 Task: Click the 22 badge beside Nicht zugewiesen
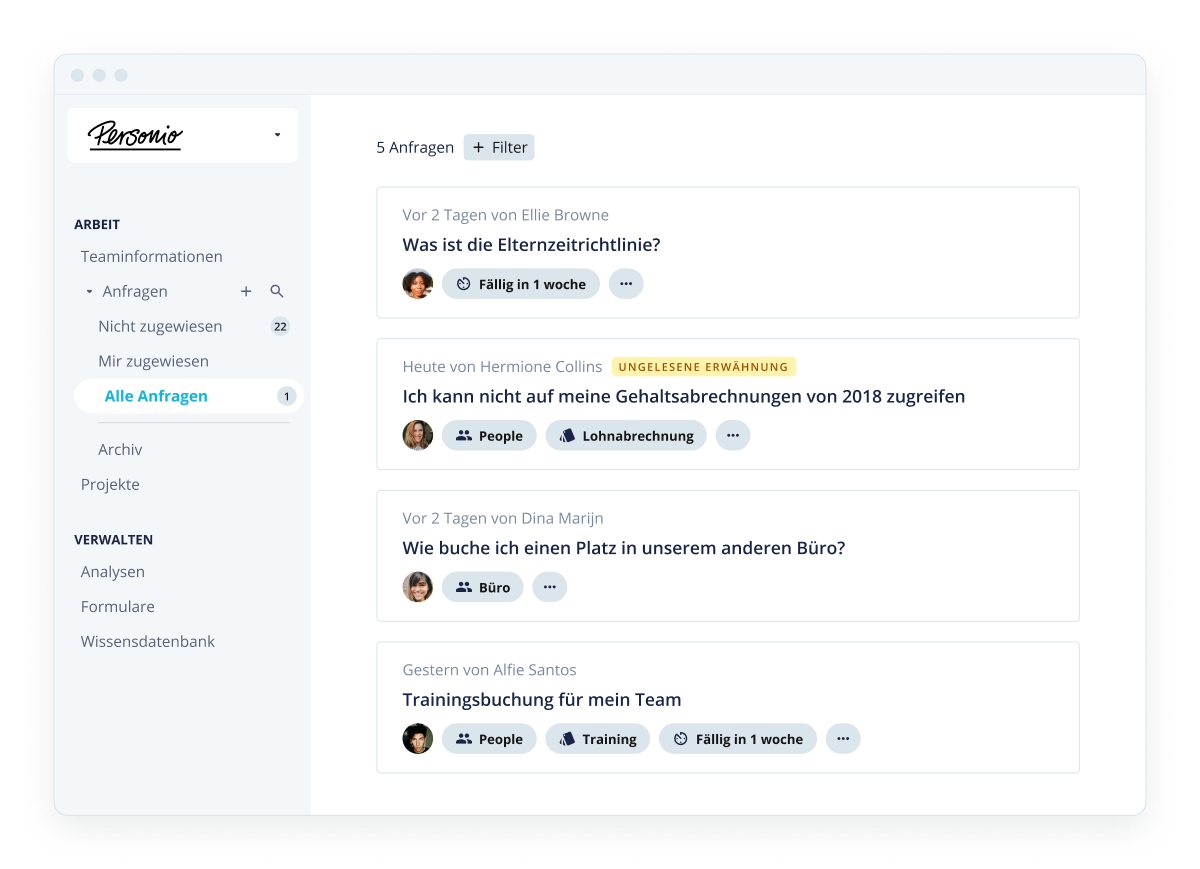[280, 326]
